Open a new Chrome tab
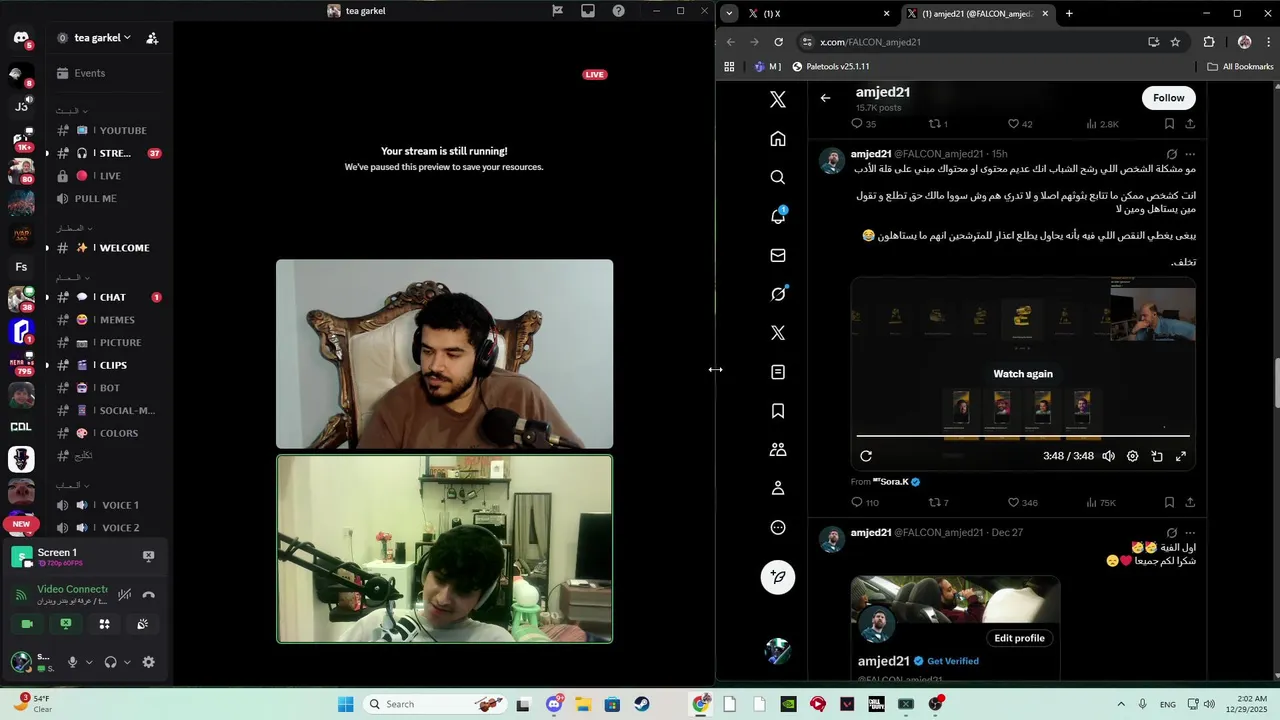This screenshot has width=1280, height=720. pyautogui.click(x=1069, y=14)
